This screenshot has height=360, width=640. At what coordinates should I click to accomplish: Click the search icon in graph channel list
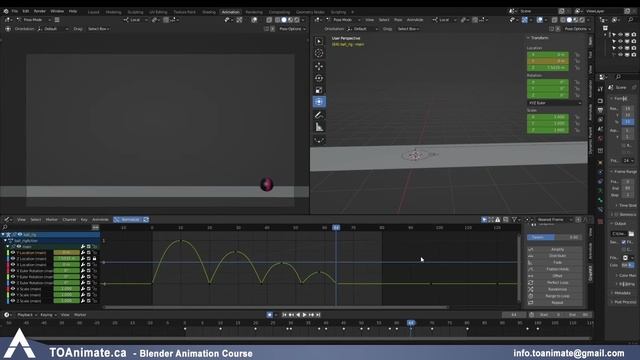click(x=5, y=227)
